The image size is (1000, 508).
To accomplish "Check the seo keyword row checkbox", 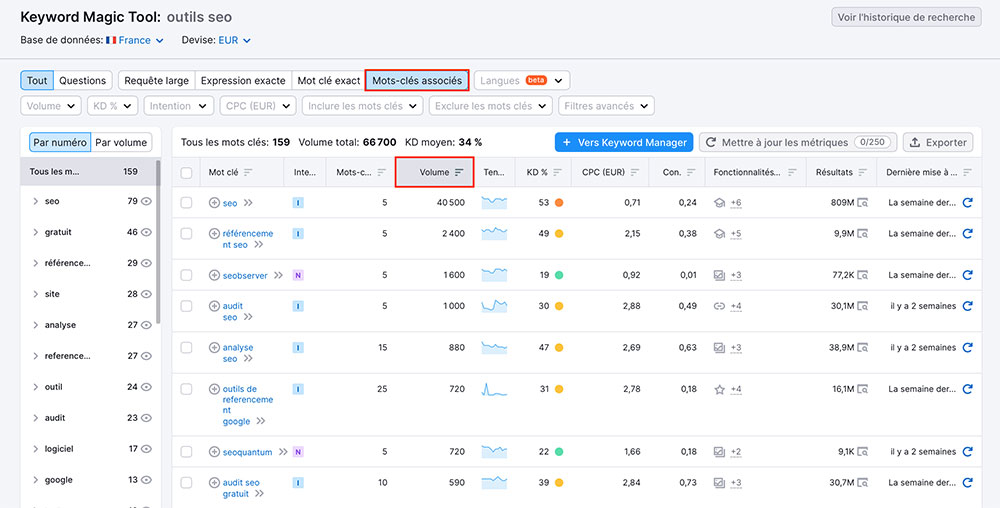I will (x=186, y=203).
